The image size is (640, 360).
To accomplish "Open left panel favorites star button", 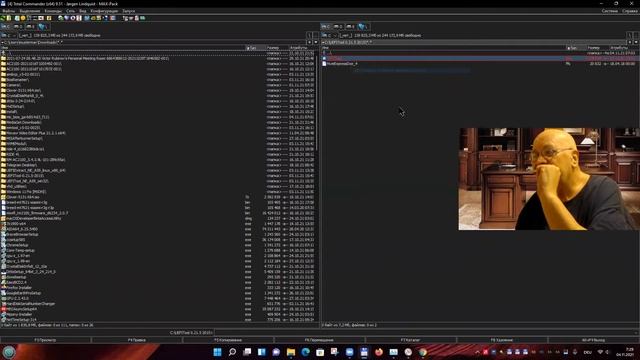I will point(309,42).
